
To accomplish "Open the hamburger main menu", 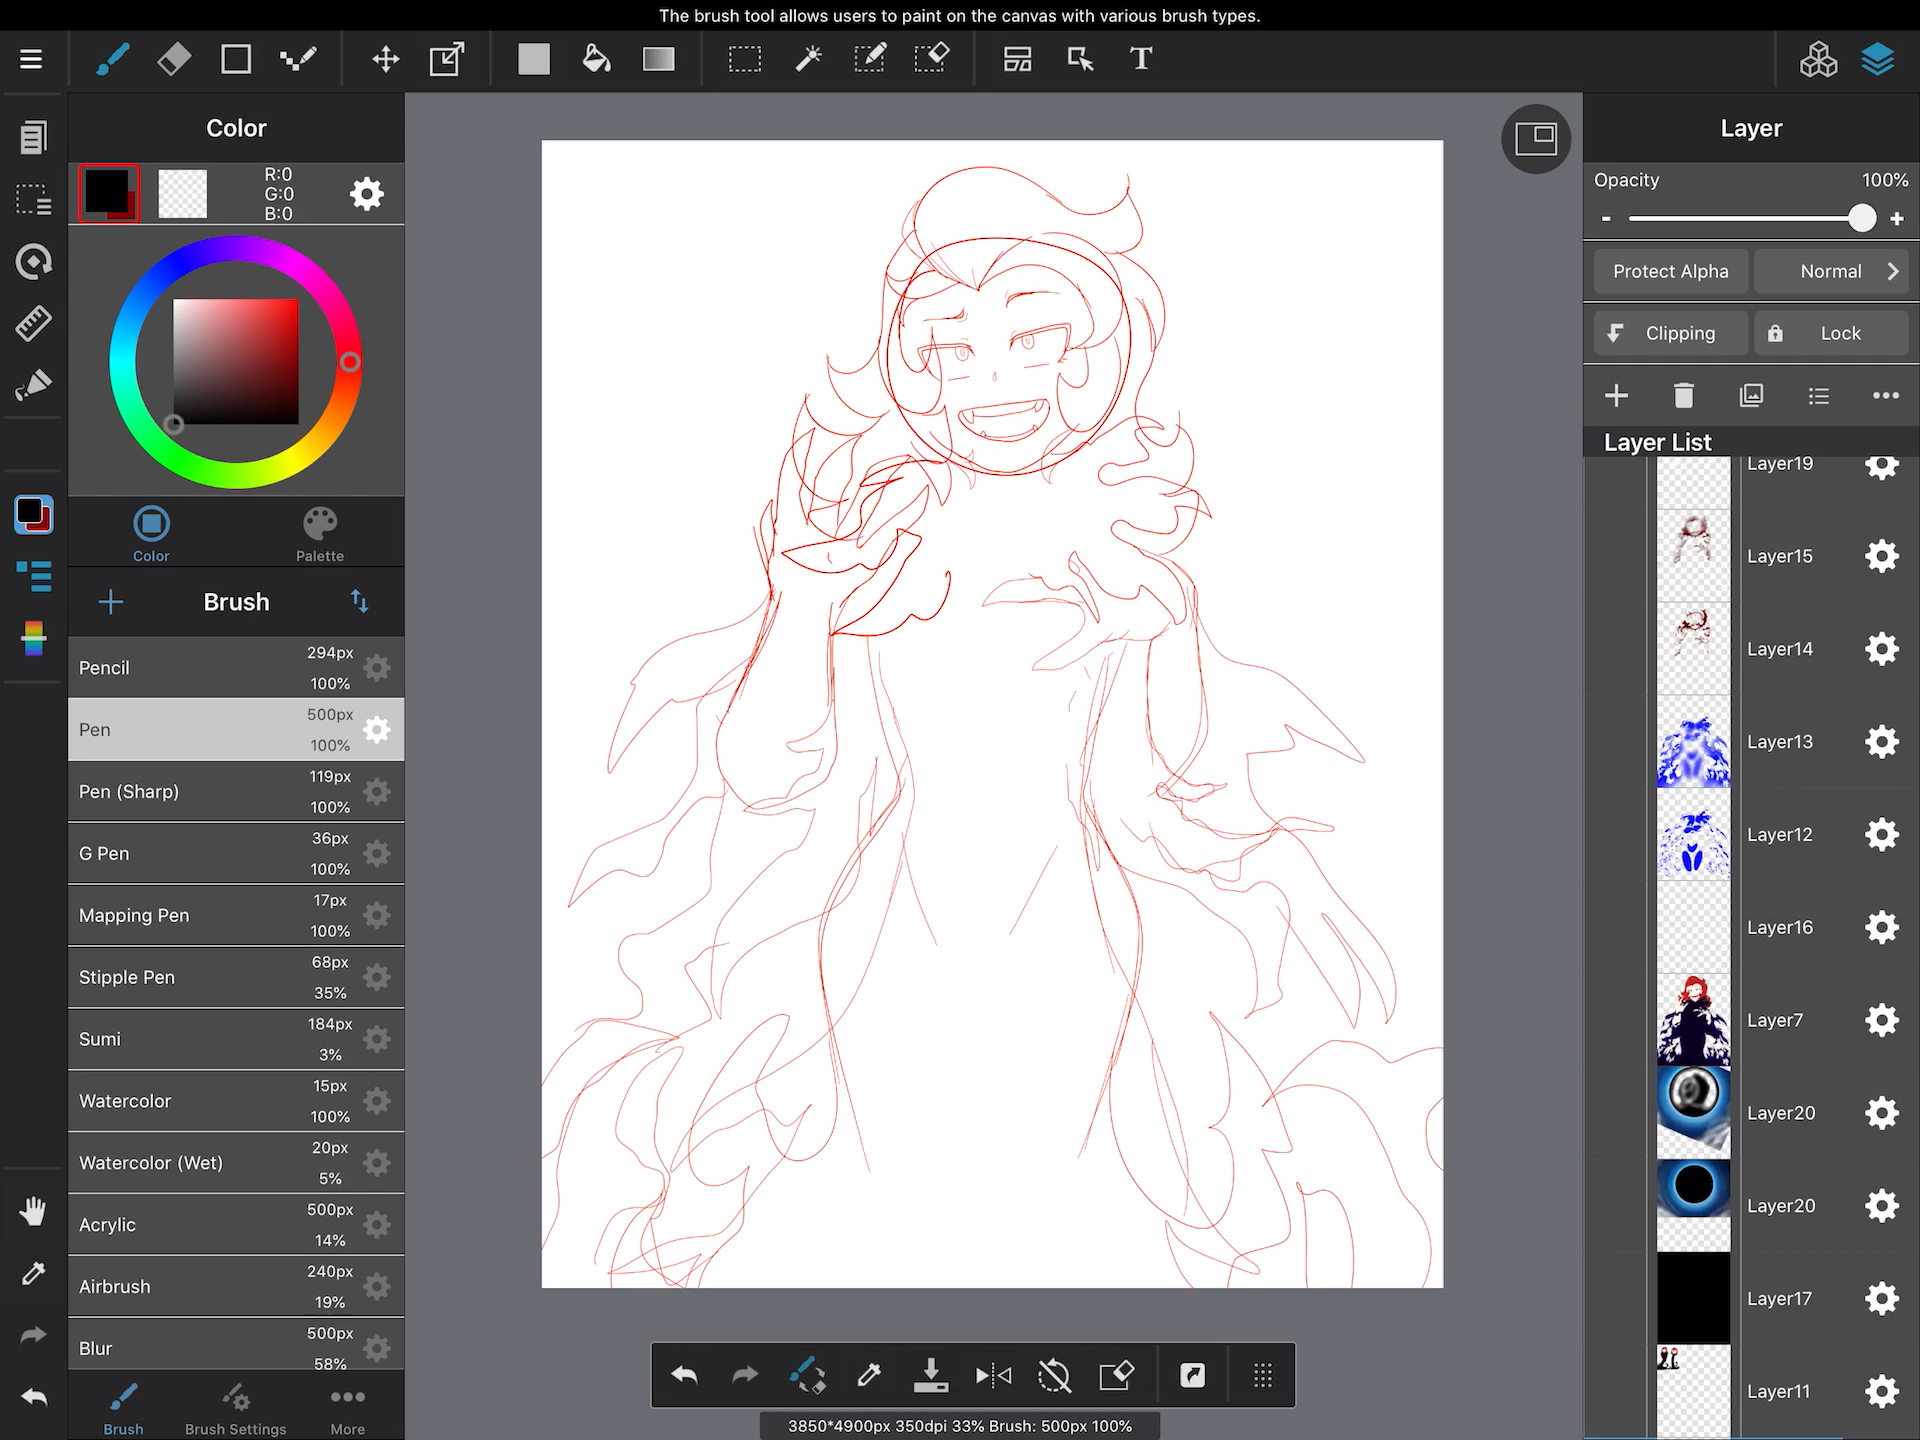I will point(31,59).
